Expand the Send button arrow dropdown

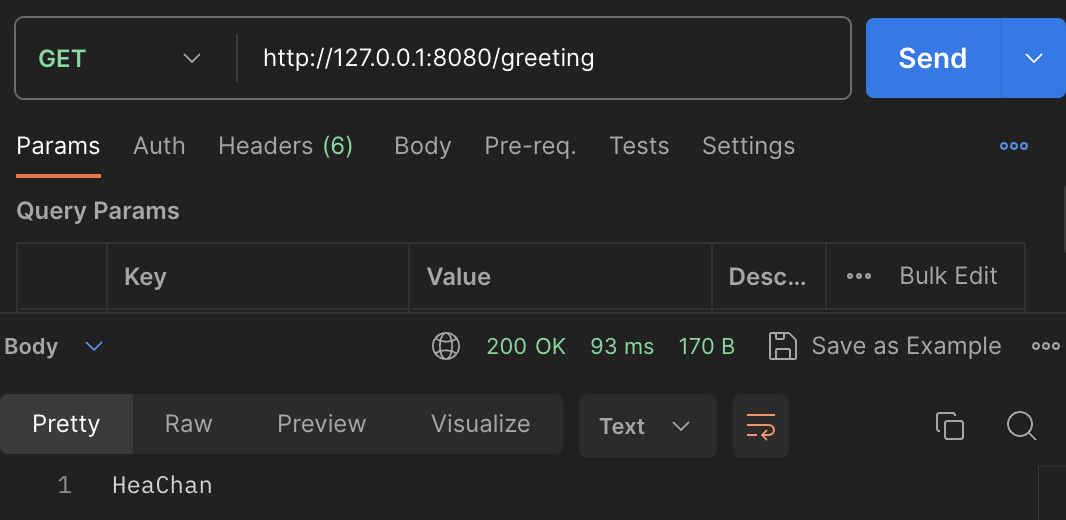tap(1033, 58)
